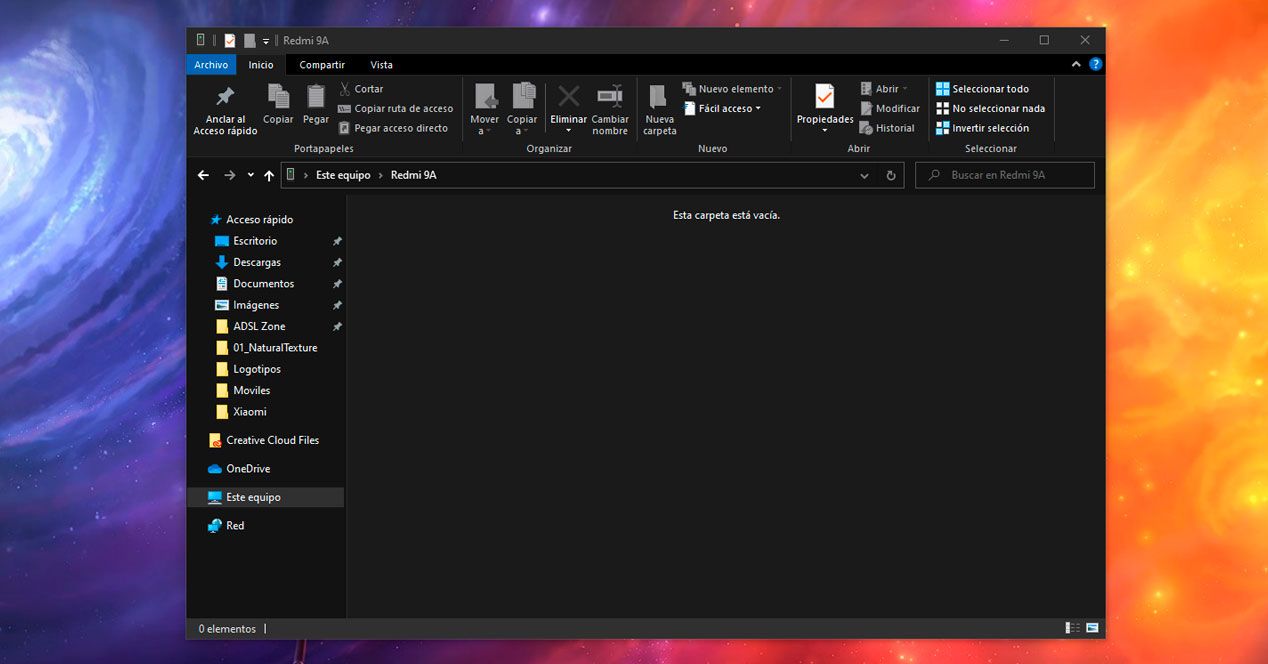
Task: Switch to details view in status bar
Action: [x=1073, y=628]
